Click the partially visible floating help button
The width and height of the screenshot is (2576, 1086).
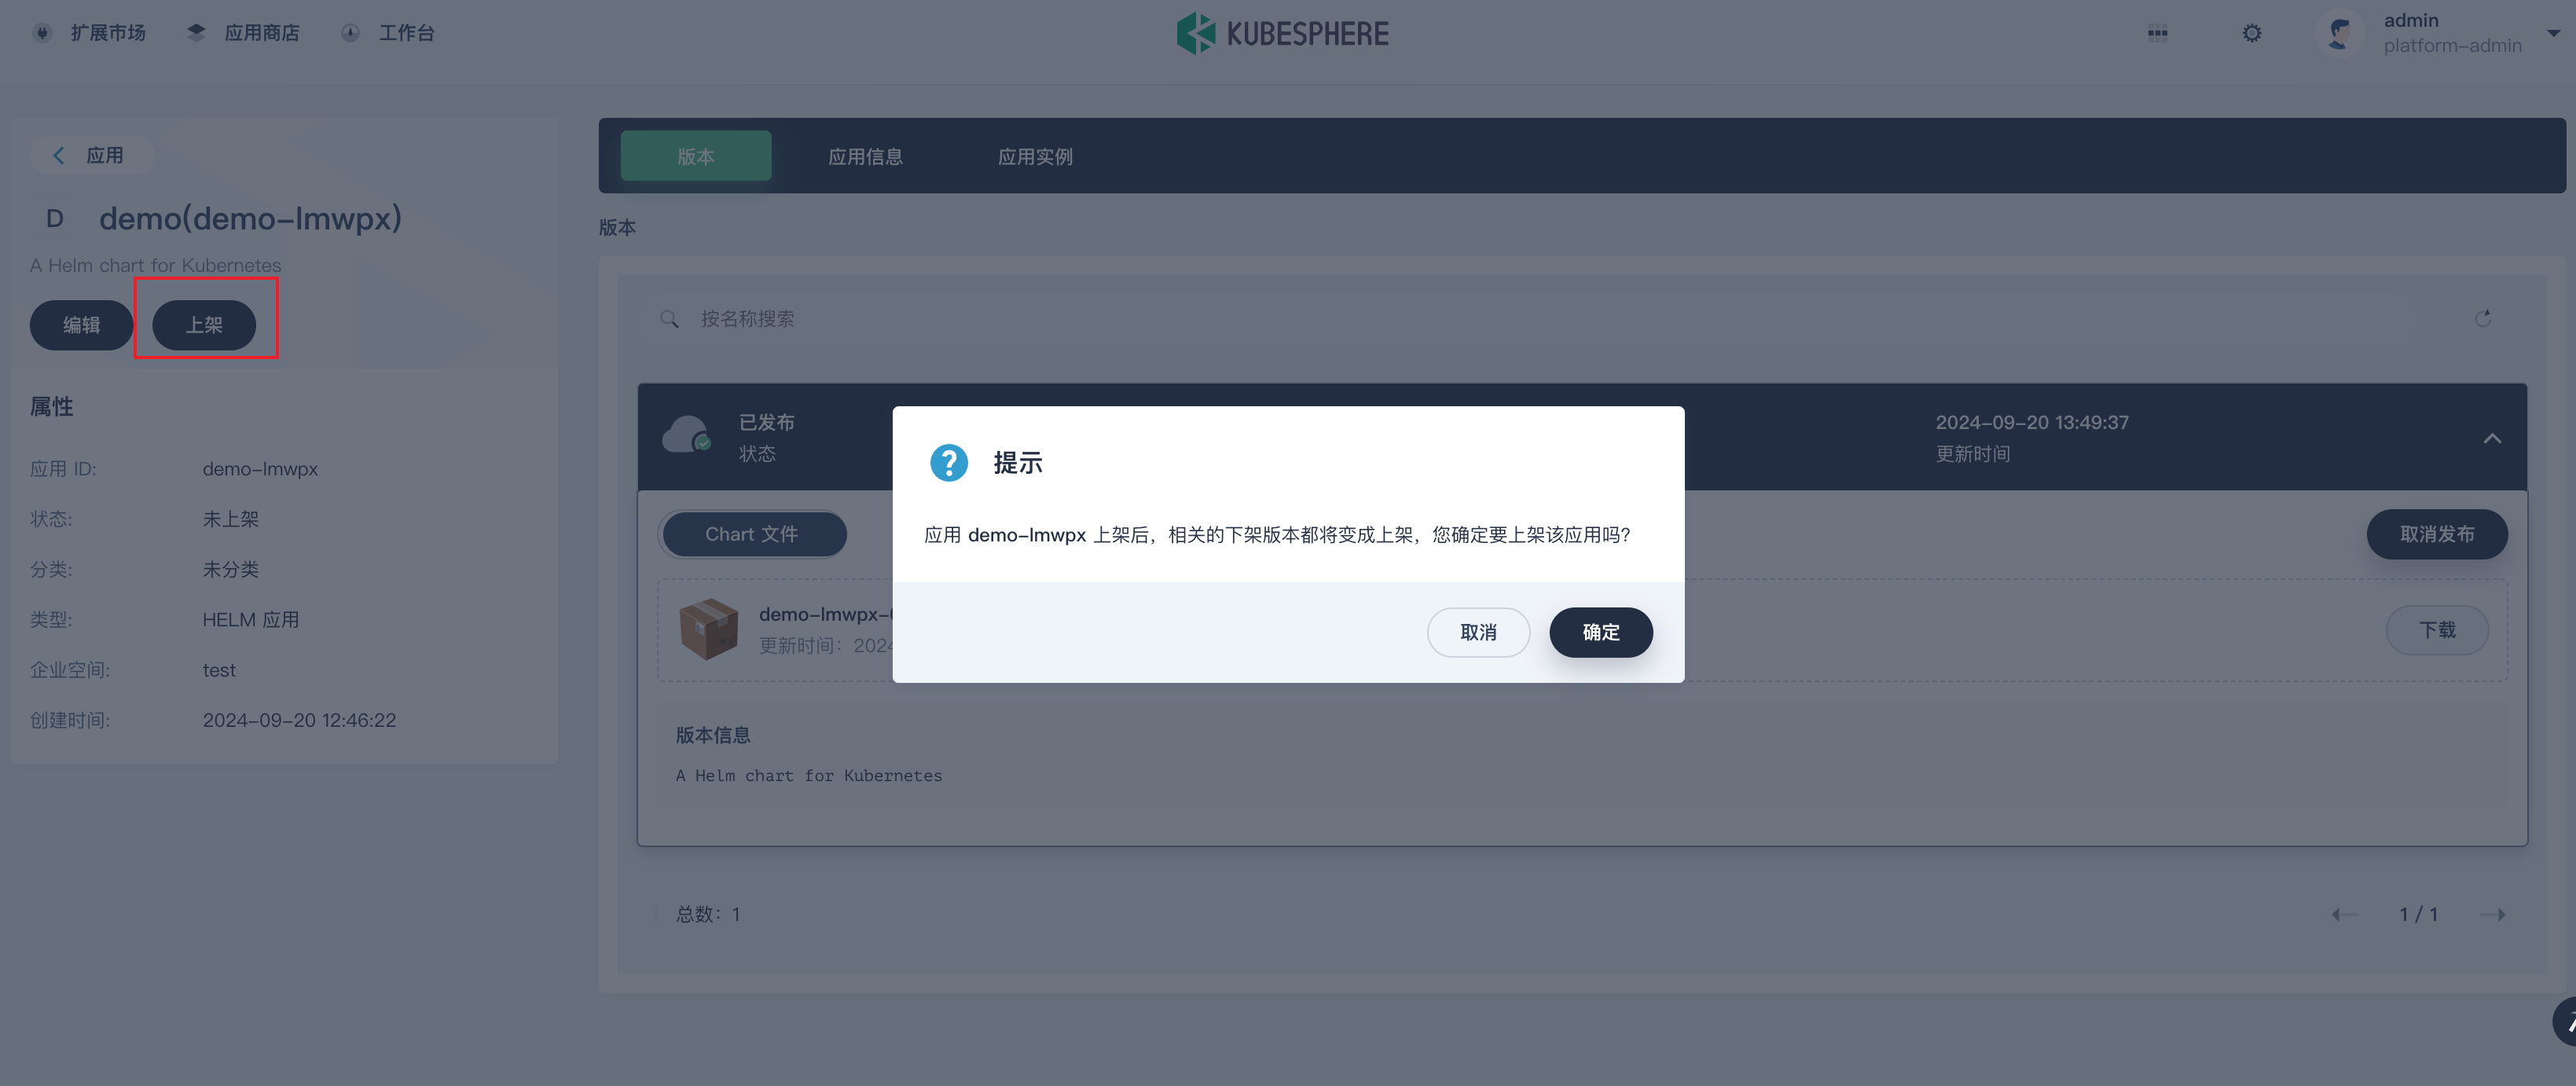(2564, 1022)
